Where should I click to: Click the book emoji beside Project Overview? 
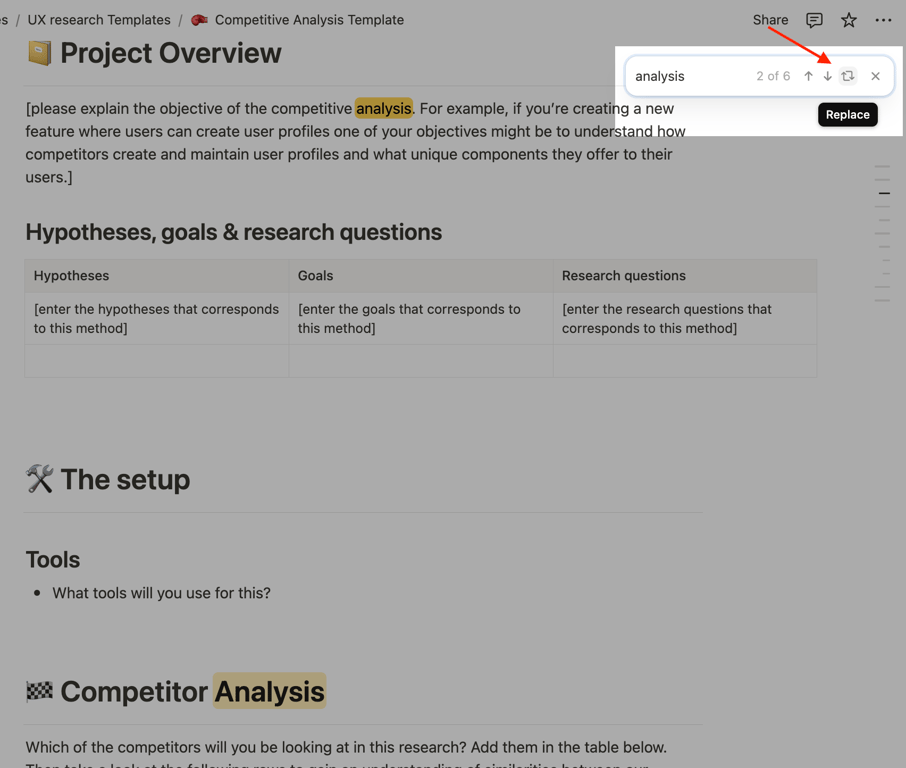[39, 53]
